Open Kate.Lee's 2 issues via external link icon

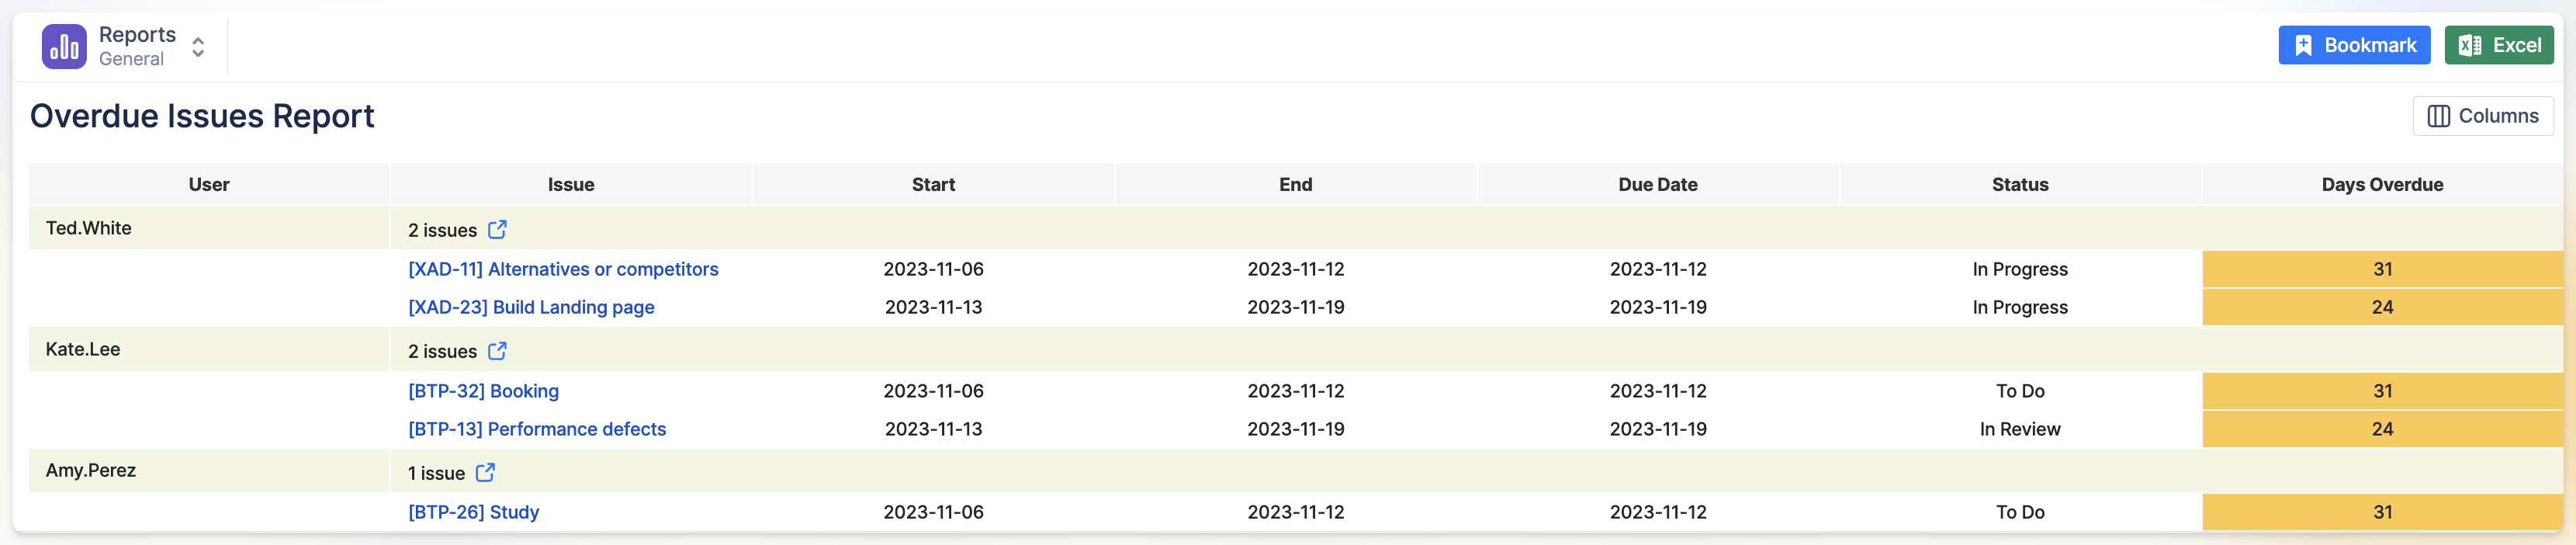click(x=497, y=351)
